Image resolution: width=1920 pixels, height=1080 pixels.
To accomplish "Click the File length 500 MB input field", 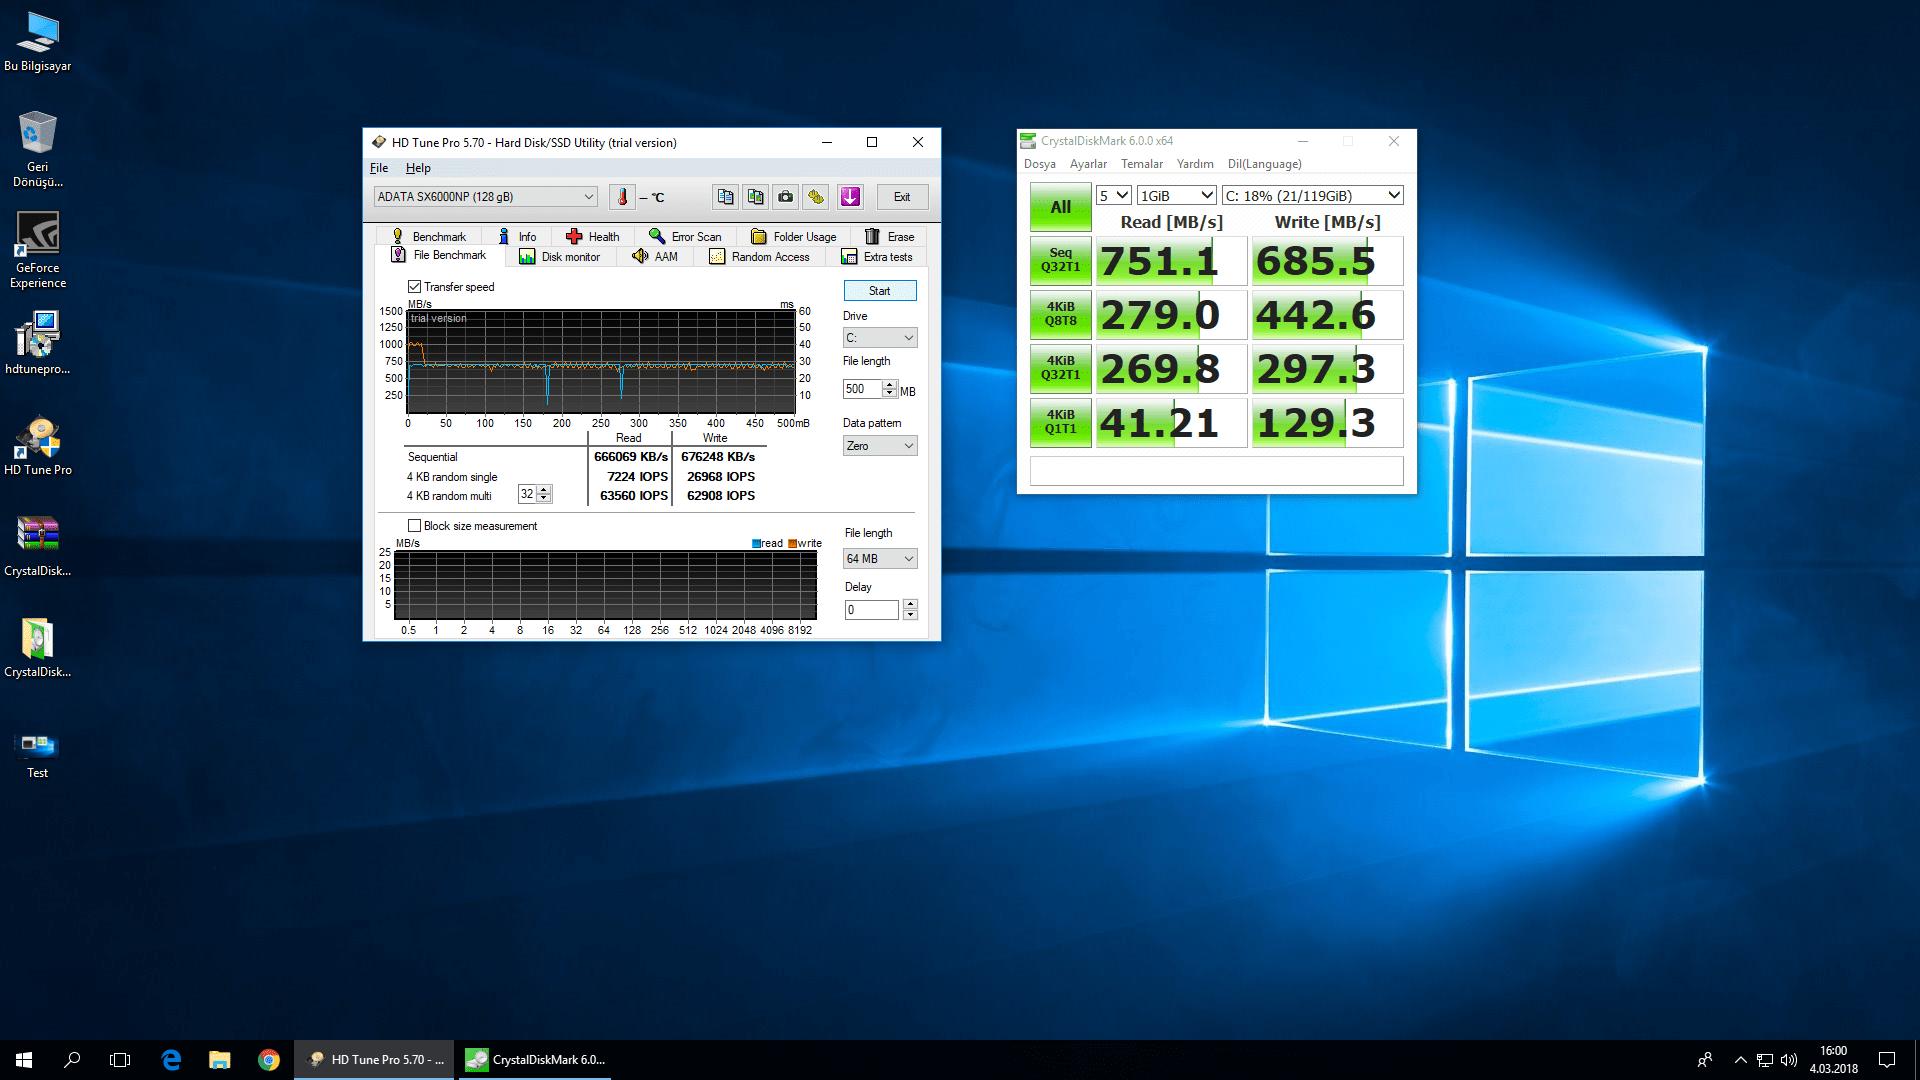I will coord(862,389).
